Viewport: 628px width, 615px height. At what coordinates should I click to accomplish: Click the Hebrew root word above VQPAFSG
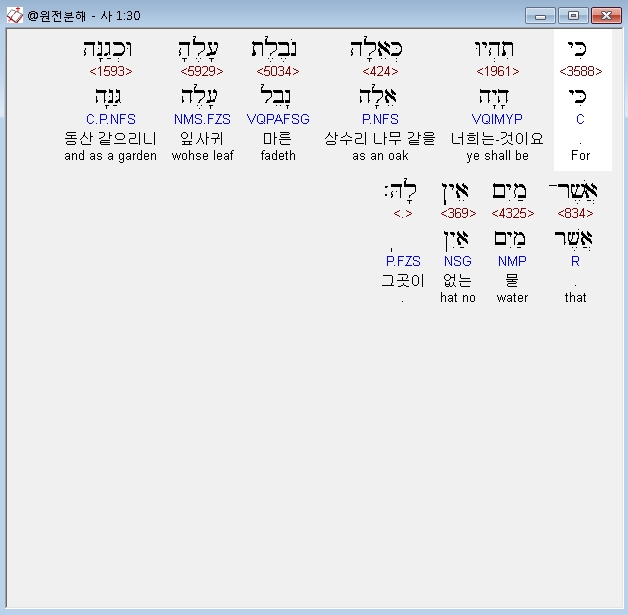tap(276, 96)
